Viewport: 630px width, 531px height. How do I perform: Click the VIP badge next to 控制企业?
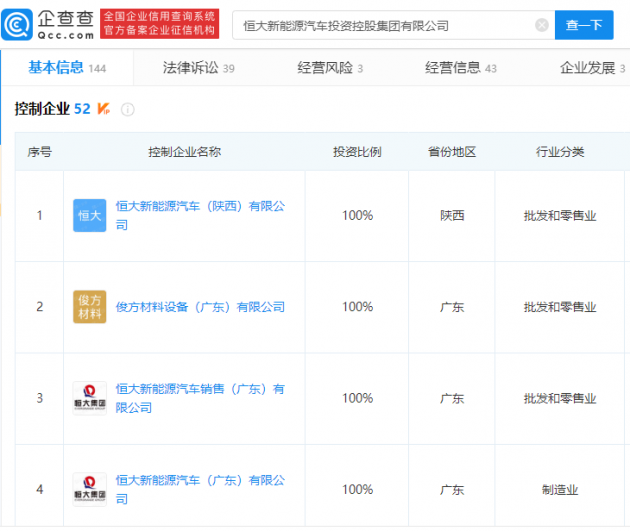[x=104, y=109]
